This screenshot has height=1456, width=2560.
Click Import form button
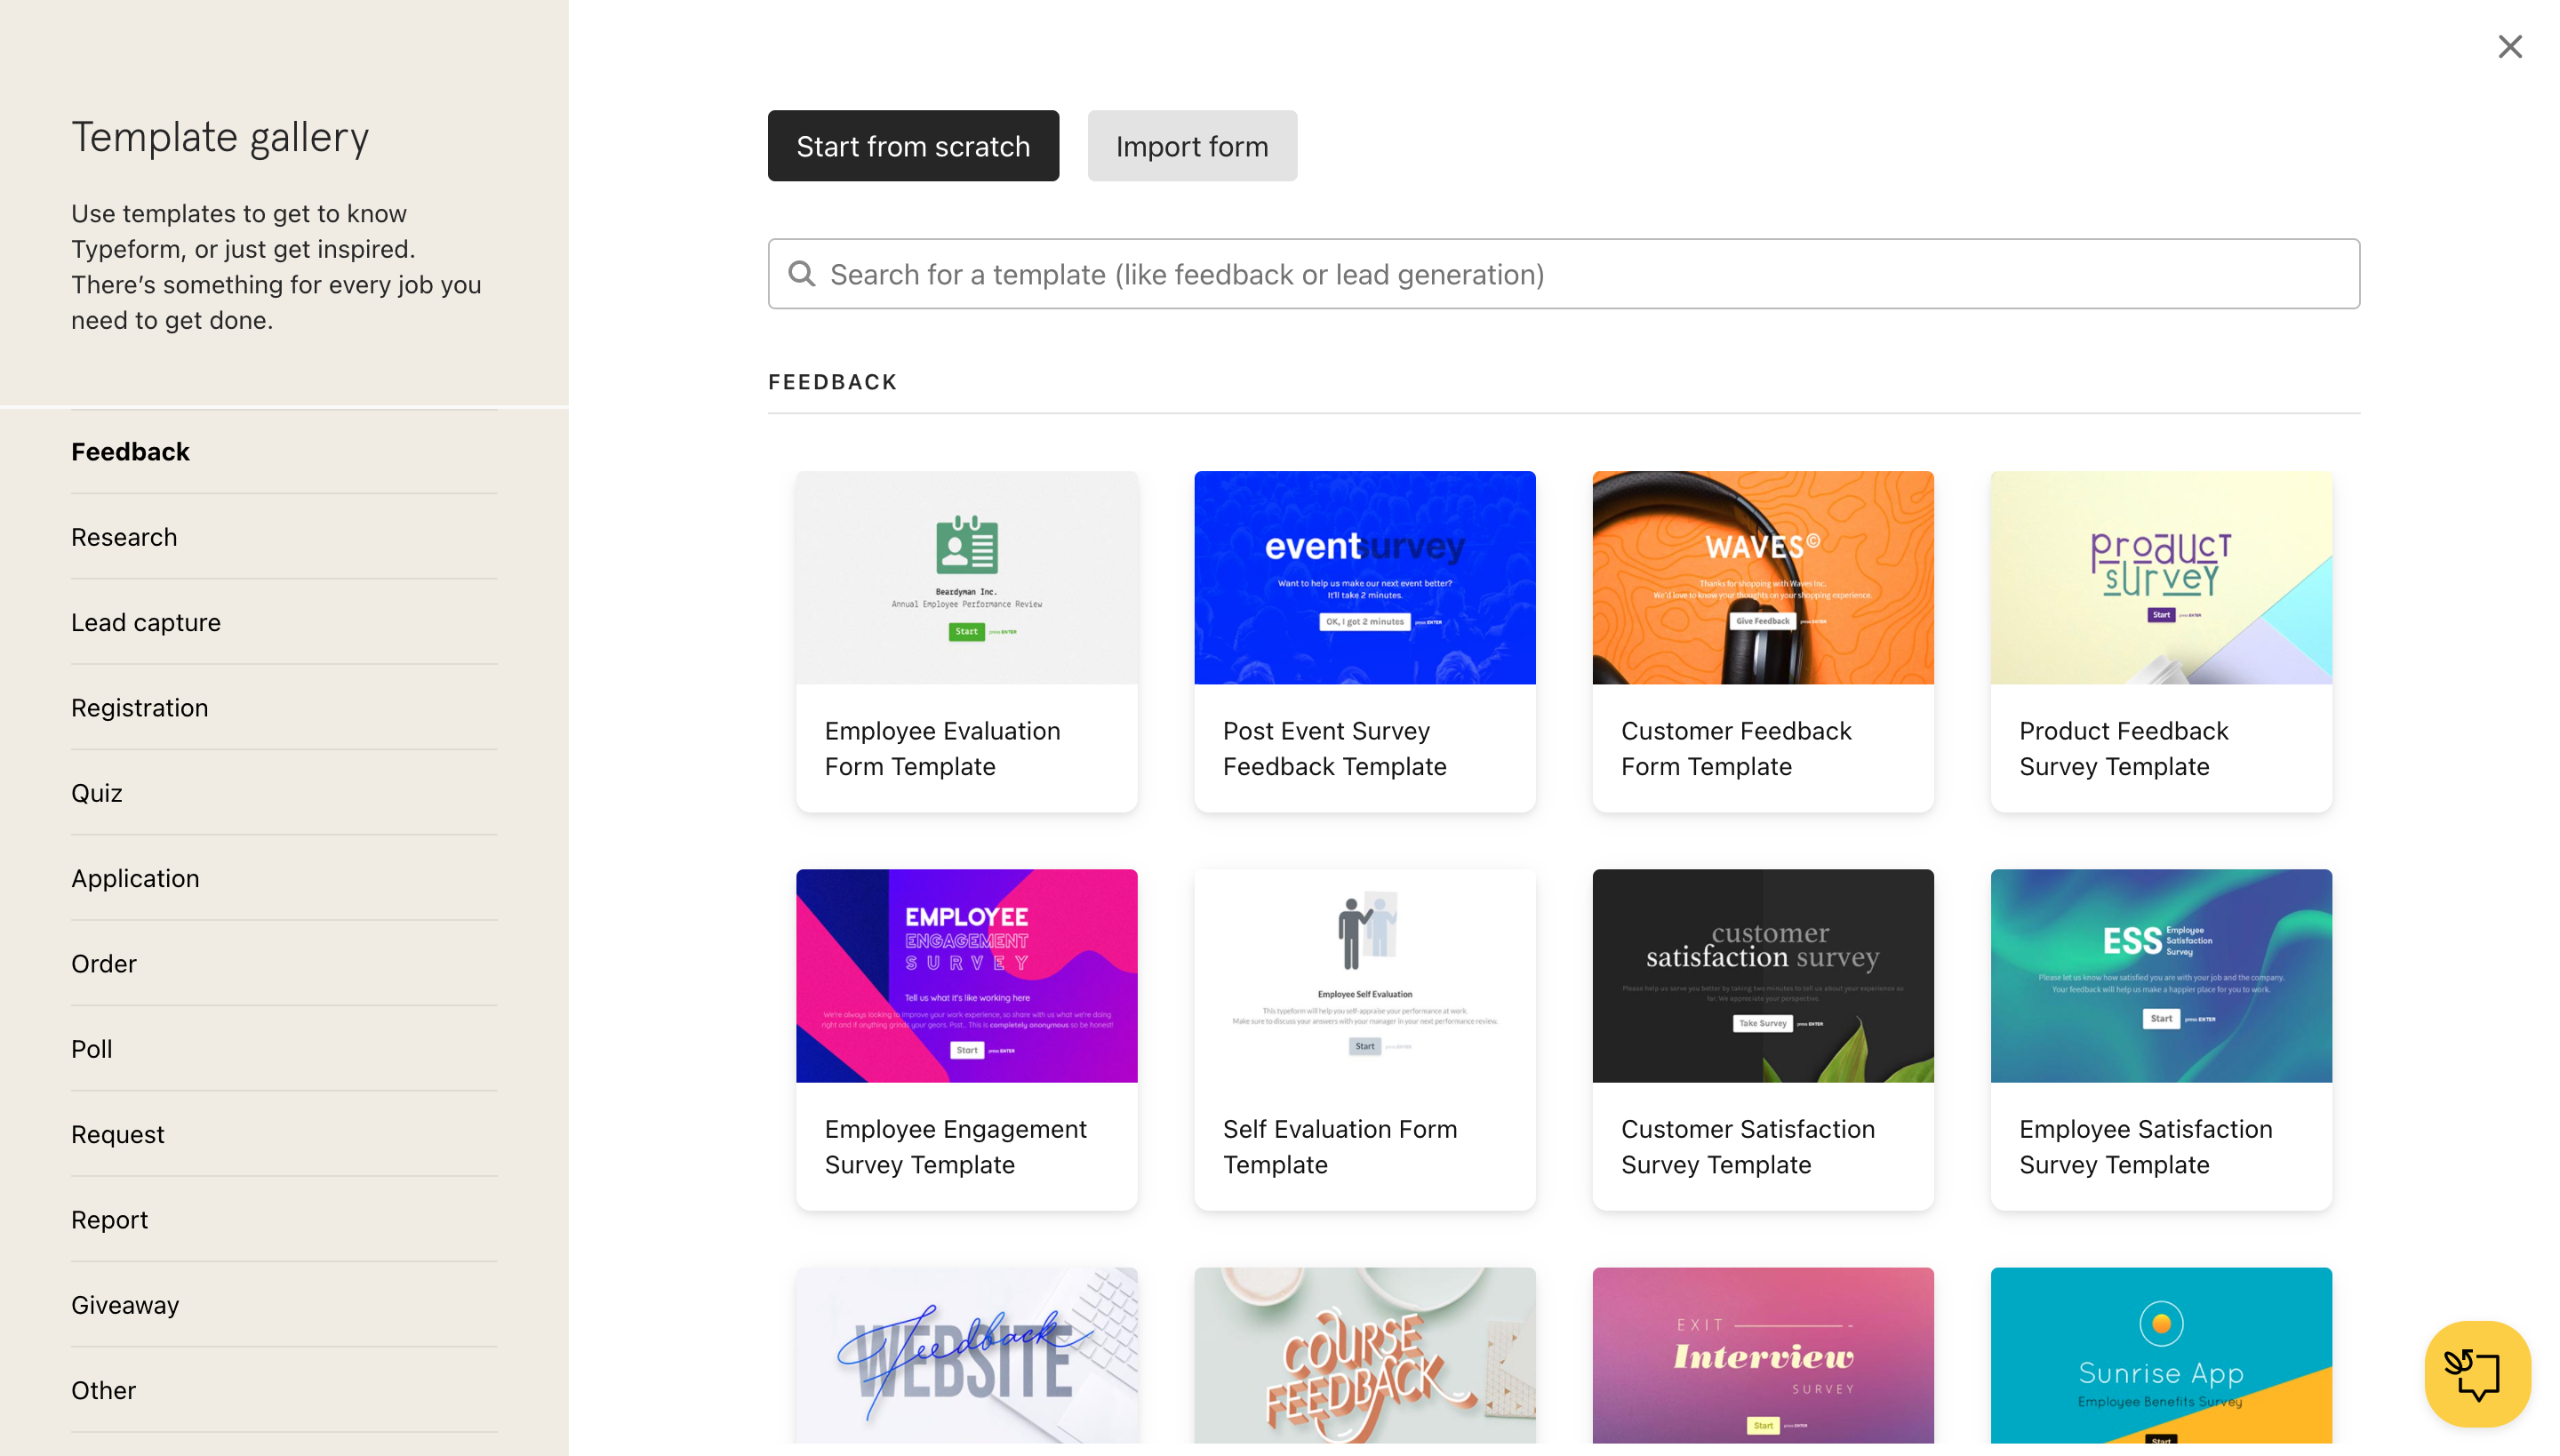[1192, 146]
